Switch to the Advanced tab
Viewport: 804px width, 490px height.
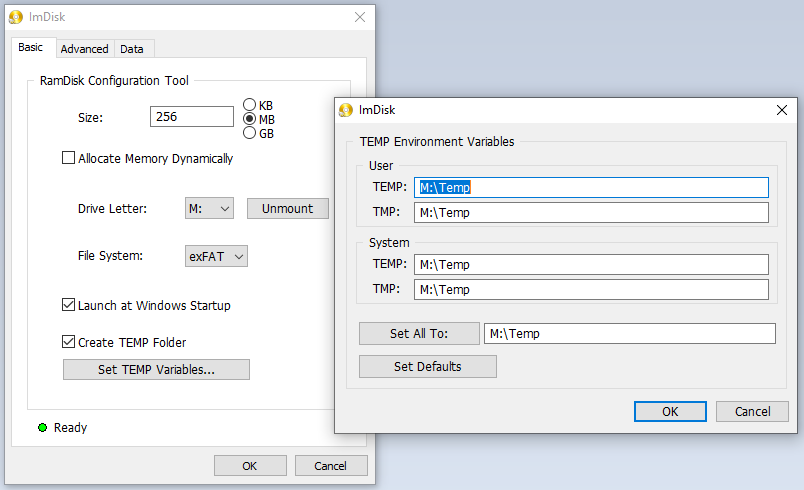coord(85,49)
